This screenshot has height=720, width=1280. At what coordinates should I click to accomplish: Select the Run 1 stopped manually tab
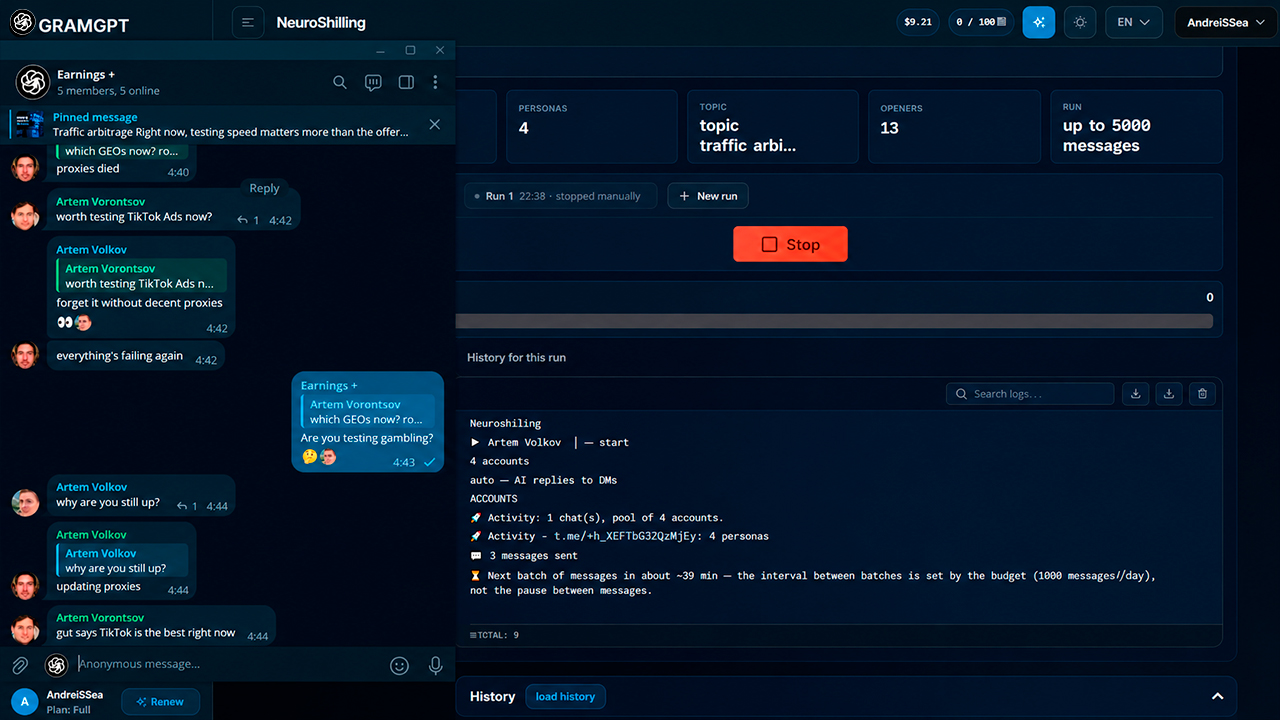(x=561, y=196)
